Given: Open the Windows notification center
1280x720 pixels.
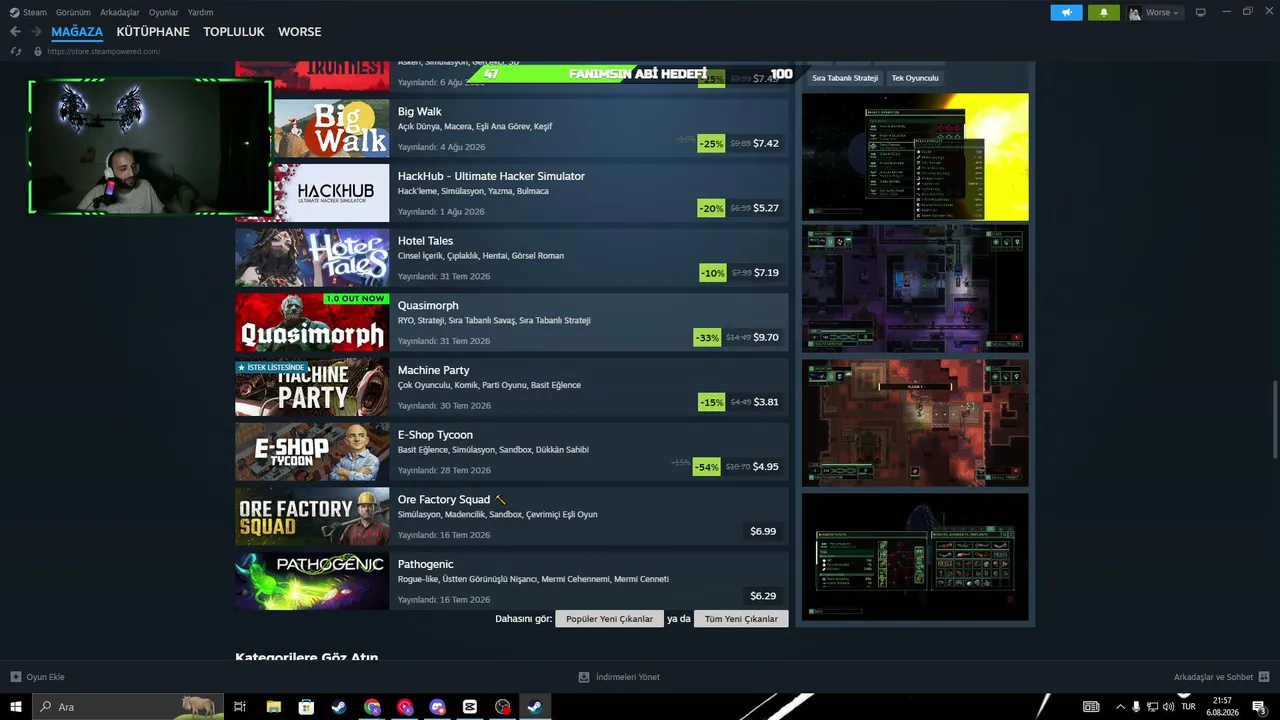Looking at the screenshot, I should pos(1259,707).
